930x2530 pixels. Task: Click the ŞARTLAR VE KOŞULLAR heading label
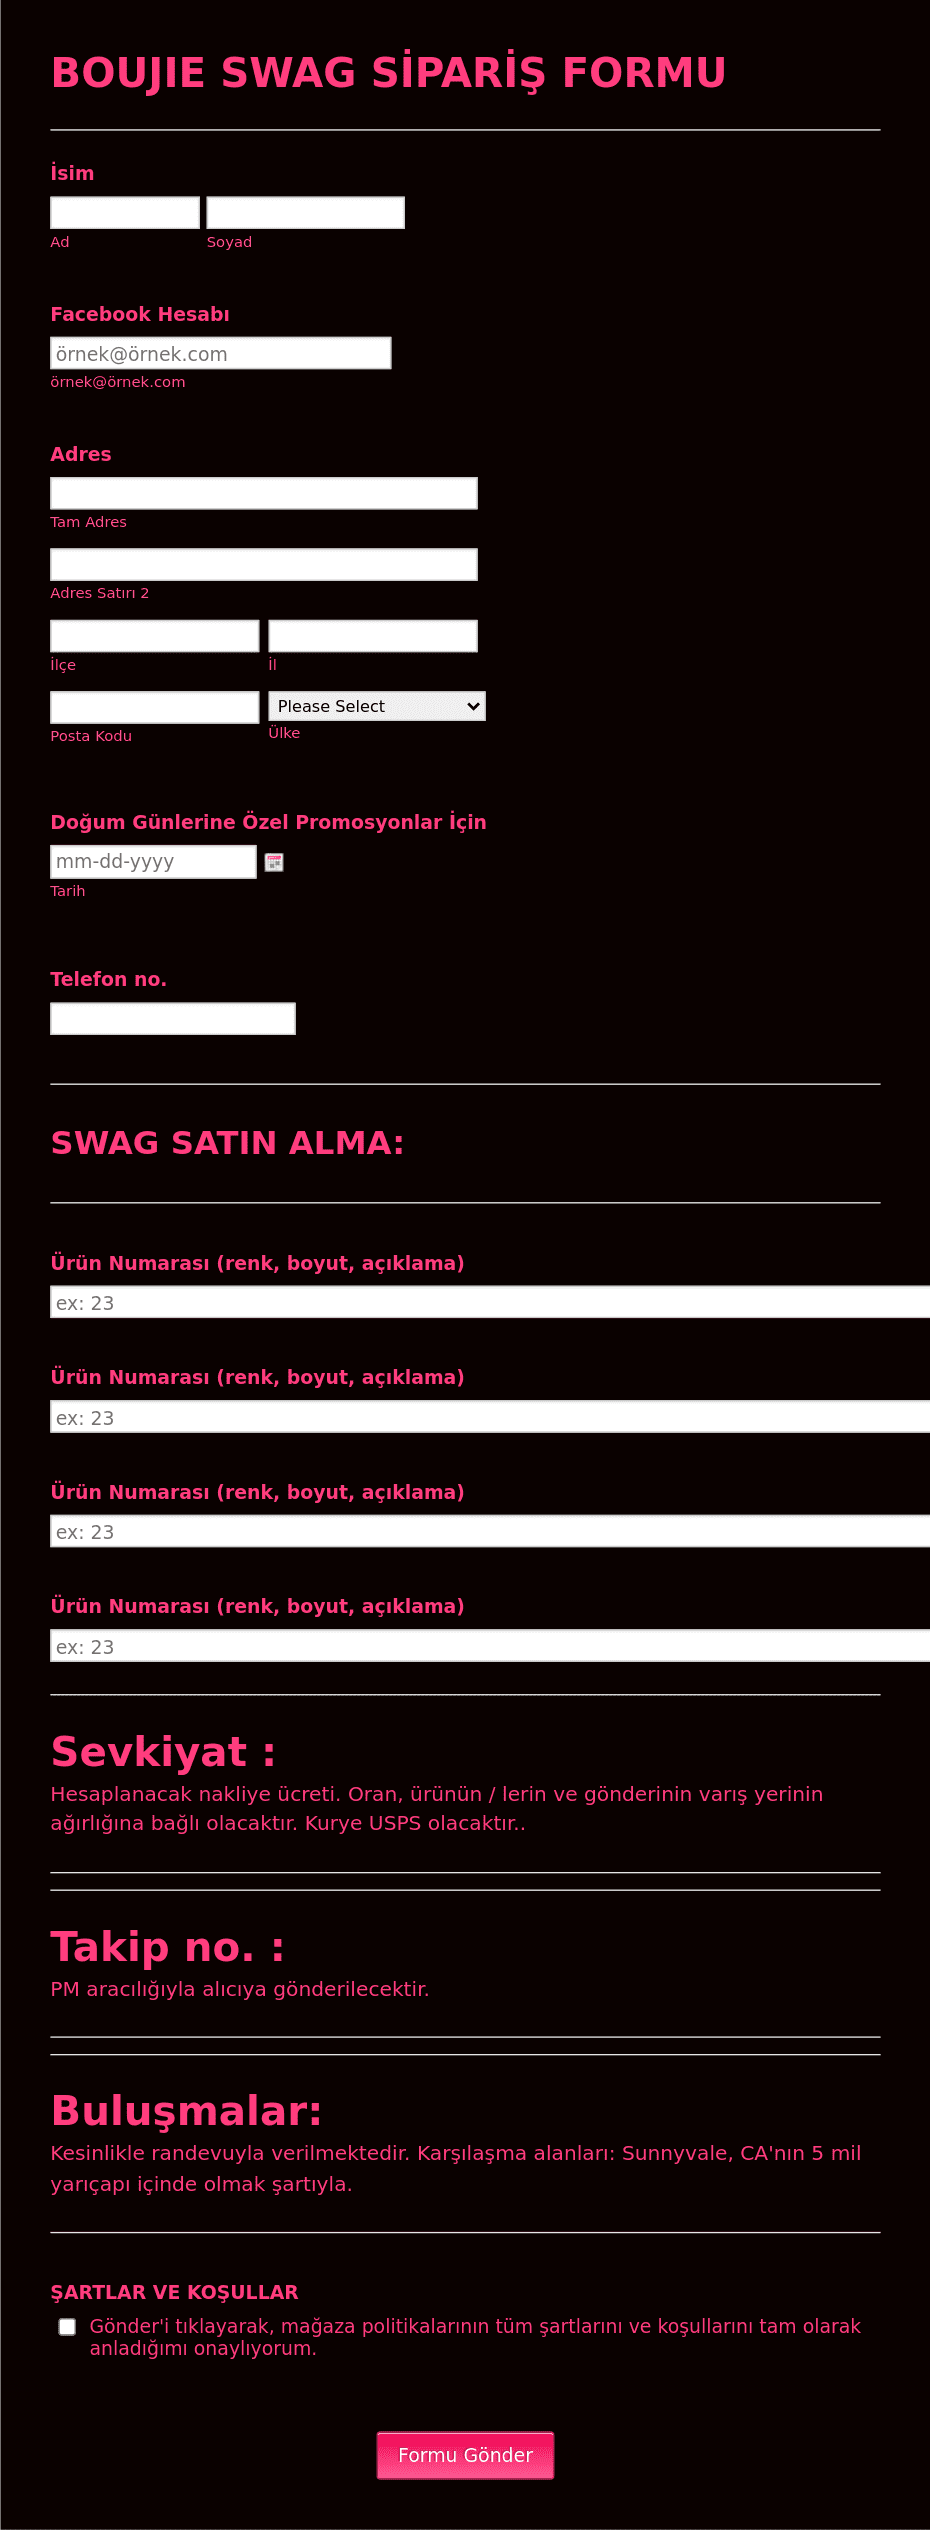coord(175,2292)
